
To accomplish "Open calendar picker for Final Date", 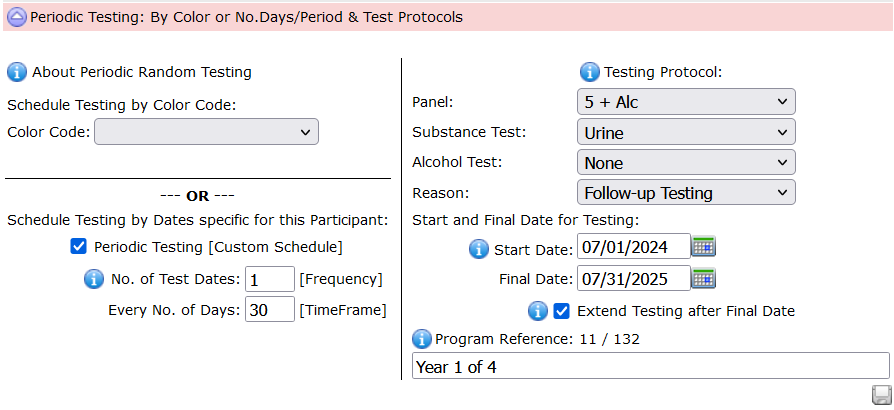I will coord(704,278).
